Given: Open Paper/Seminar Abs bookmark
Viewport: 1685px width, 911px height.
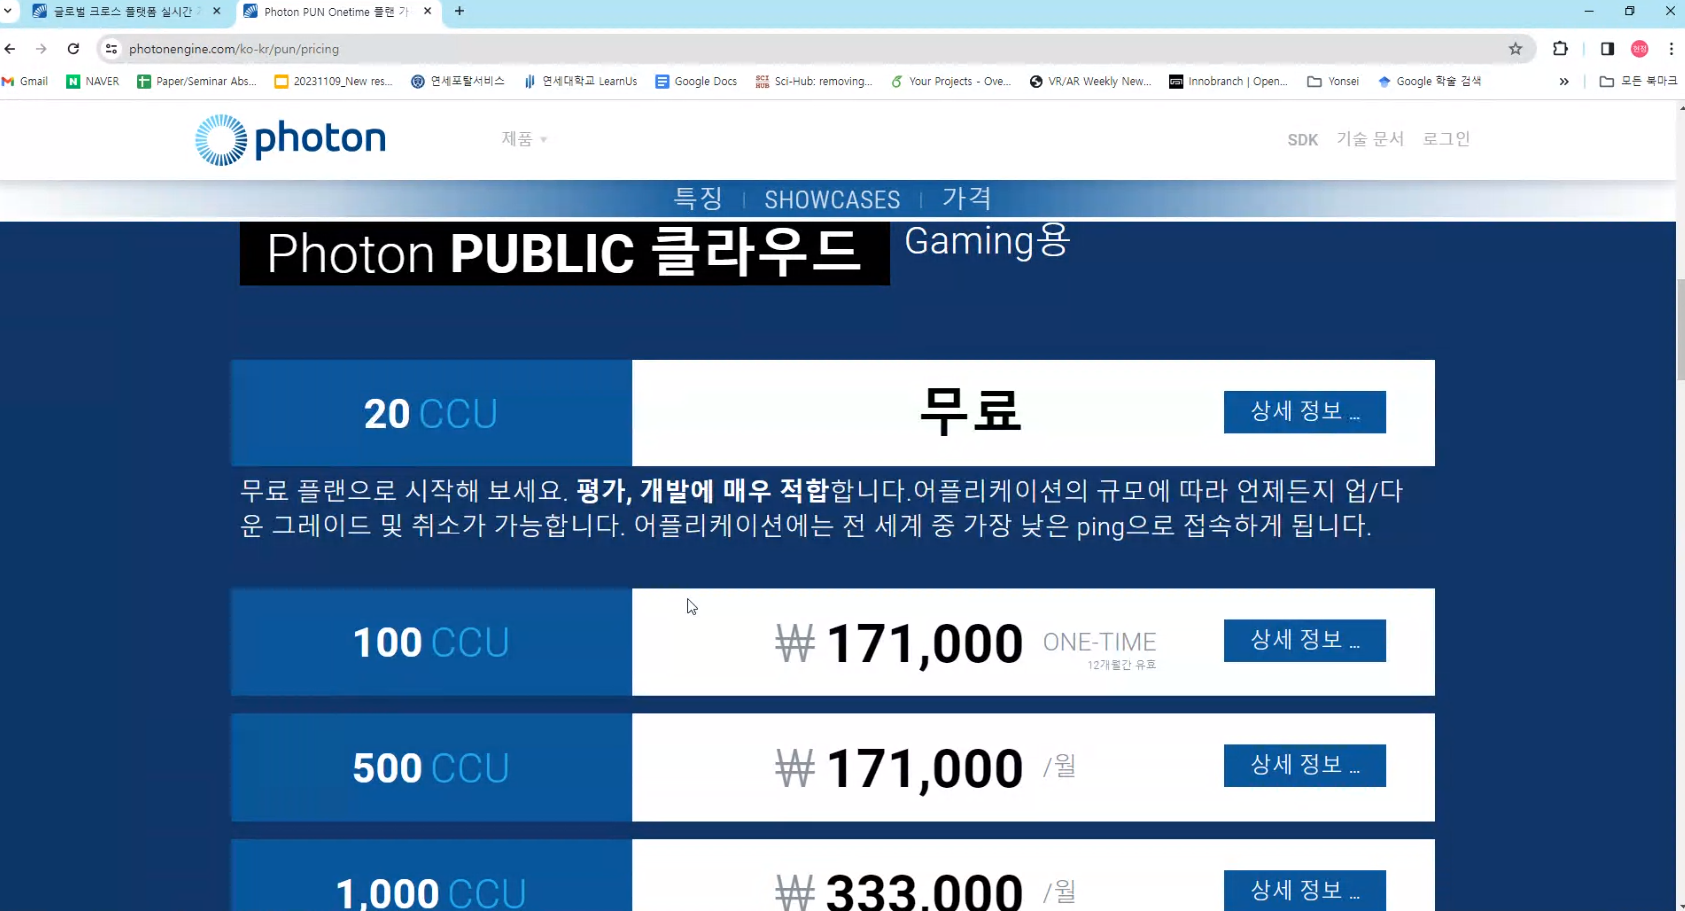Looking at the screenshot, I should 196,81.
